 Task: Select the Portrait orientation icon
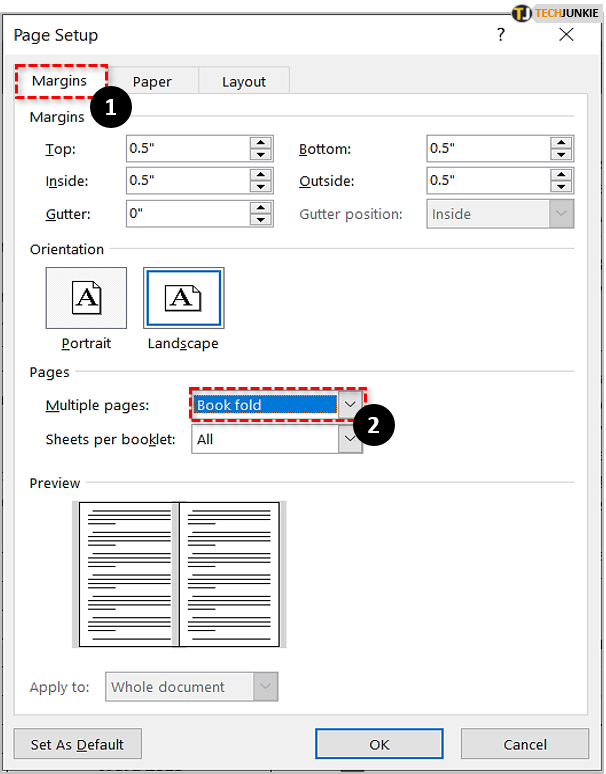86,297
